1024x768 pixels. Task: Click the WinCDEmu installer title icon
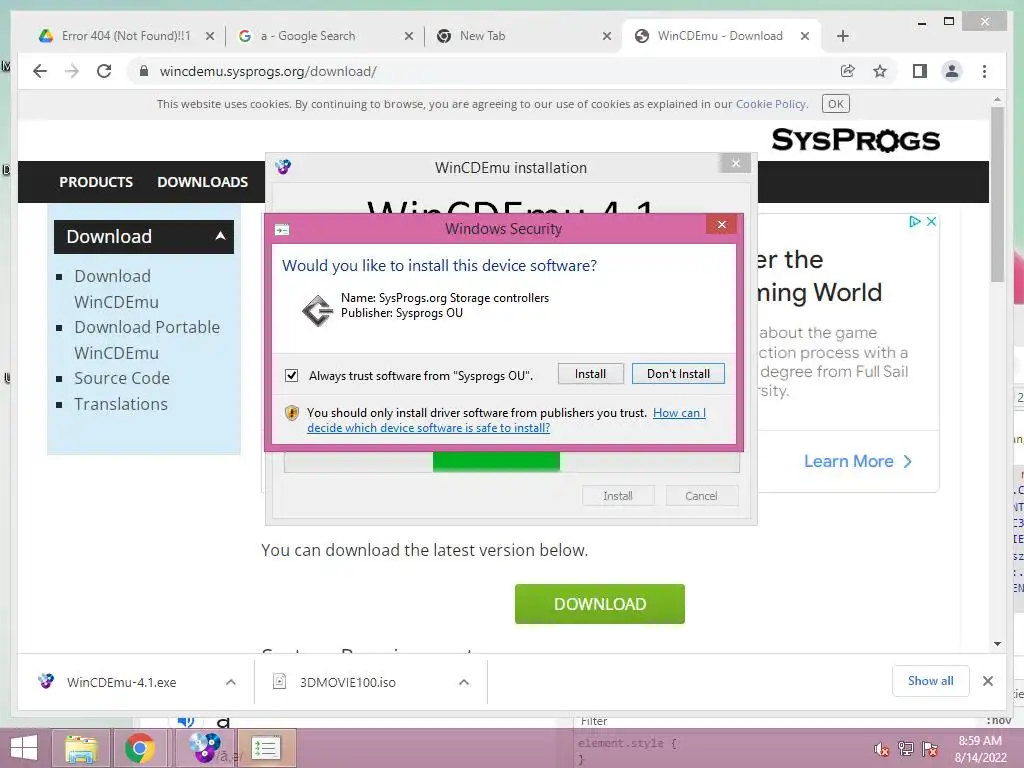tap(283, 167)
